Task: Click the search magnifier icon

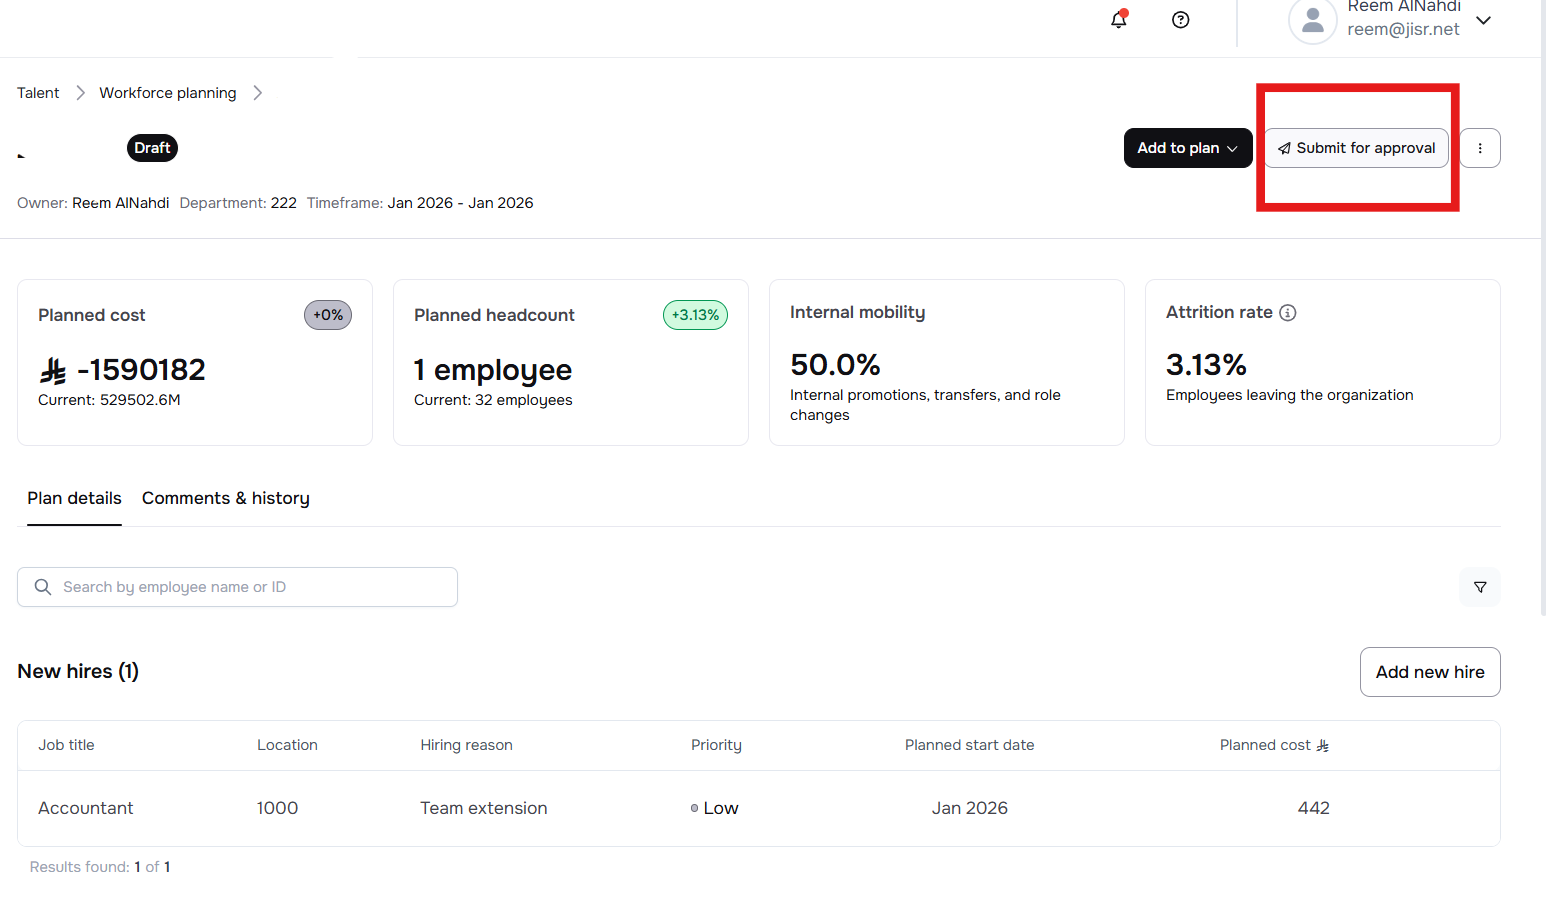Action: (43, 587)
